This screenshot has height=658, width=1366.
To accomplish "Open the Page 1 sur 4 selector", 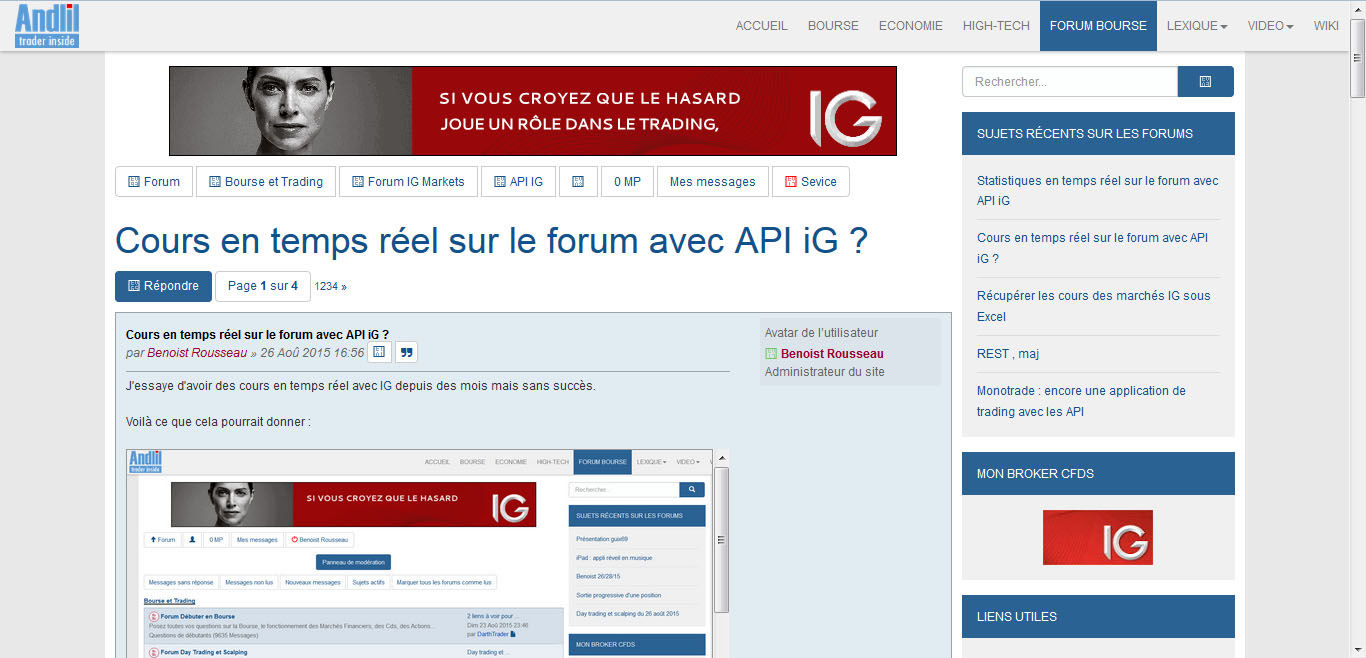I will [263, 286].
